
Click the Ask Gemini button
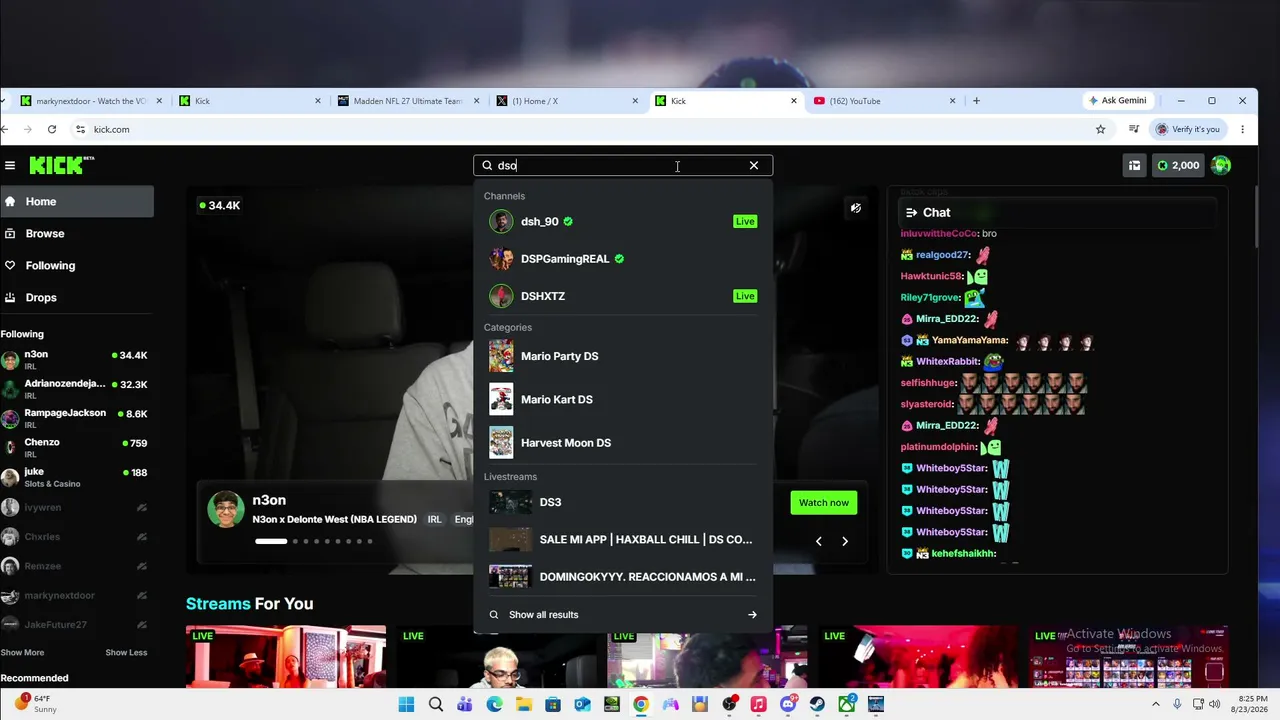[1117, 101]
